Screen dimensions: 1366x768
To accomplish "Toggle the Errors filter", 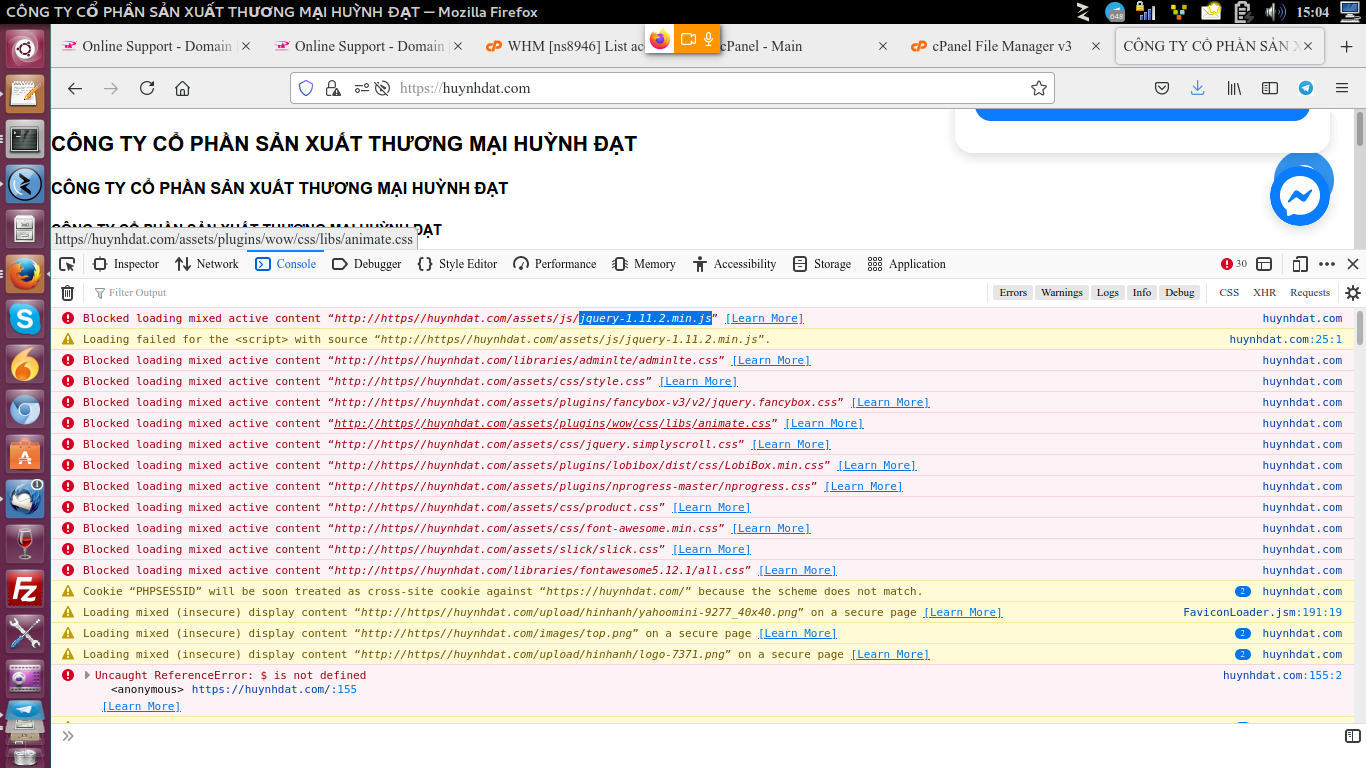I will pyautogui.click(x=1013, y=292).
